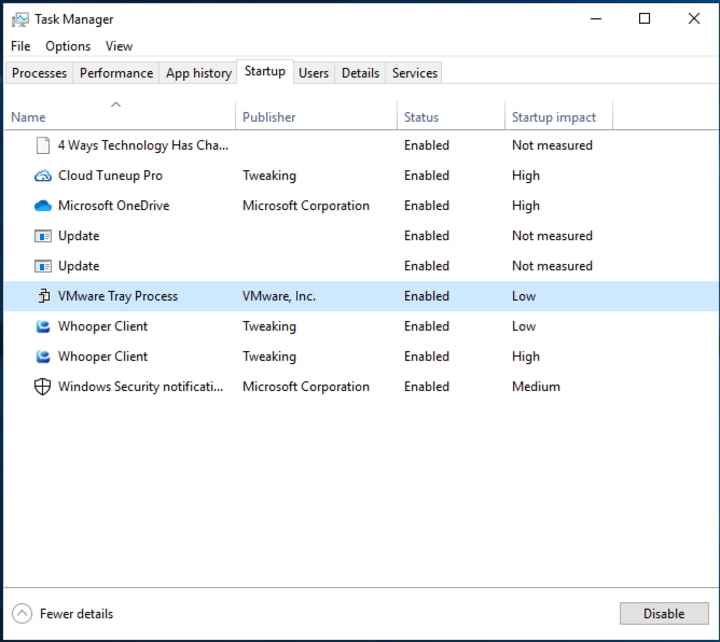Click Enabled status for Windows Security
Image resolution: width=720 pixels, height=642 pixels.
[x=427, y=387]
